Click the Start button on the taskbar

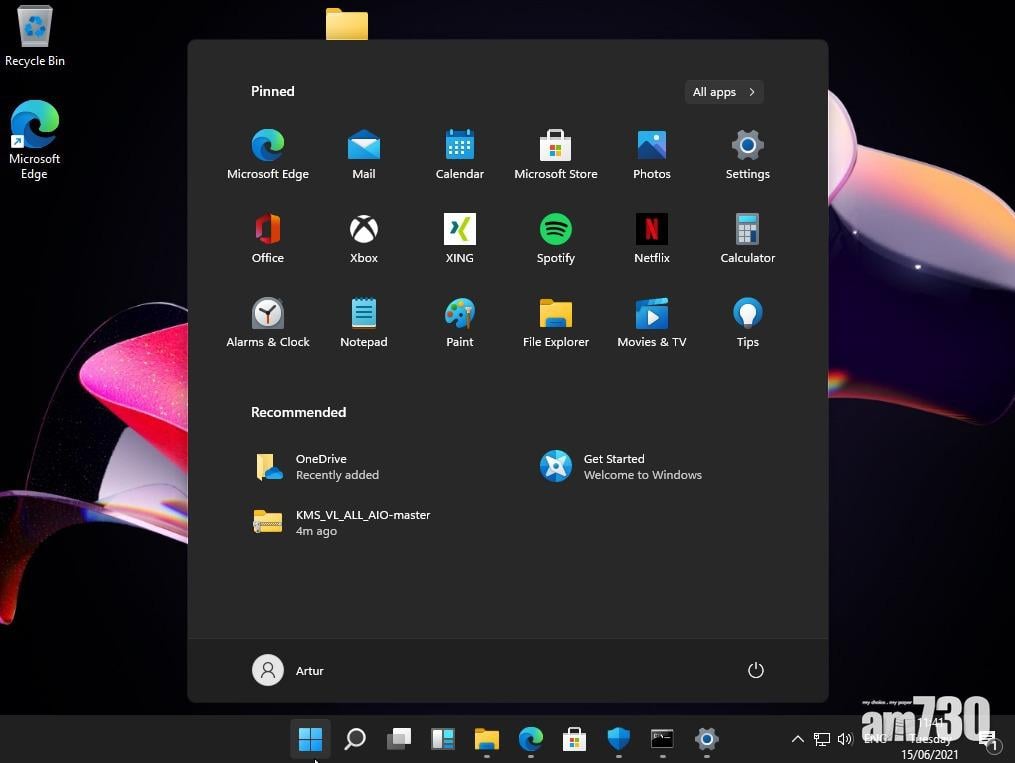[310, 739]
